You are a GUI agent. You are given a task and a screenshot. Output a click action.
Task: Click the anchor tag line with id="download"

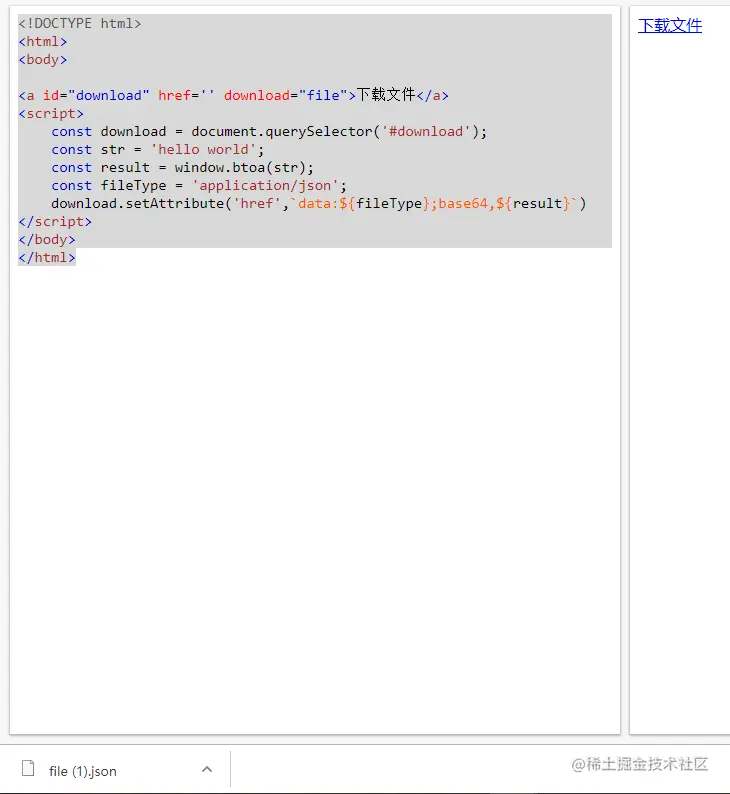tap(233, 95)
